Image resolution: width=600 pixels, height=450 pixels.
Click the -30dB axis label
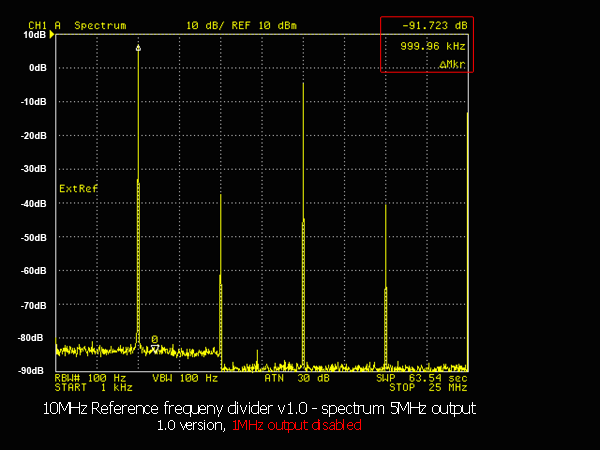[34, 169]
